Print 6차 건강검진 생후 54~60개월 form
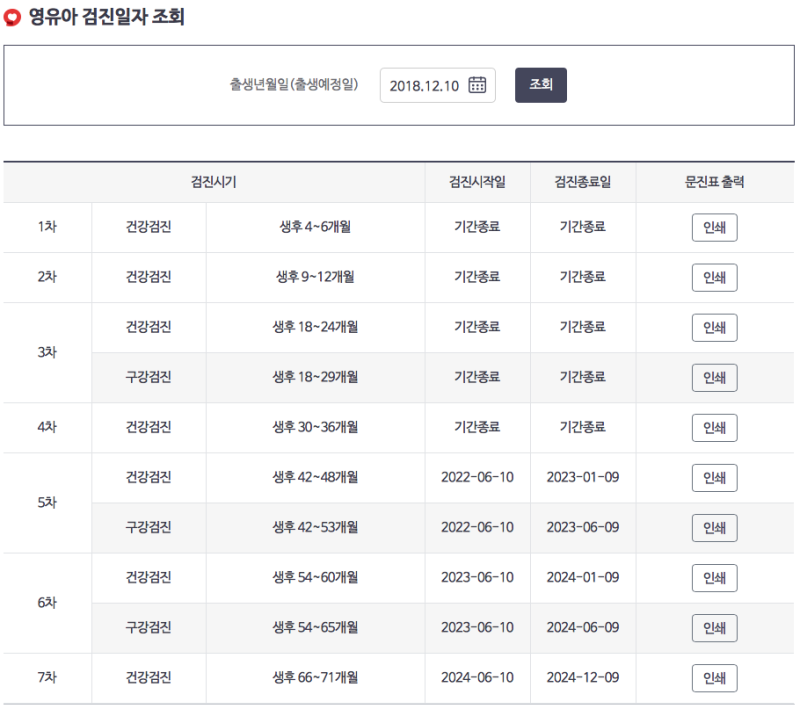800x709 pixels. coord(714,577)
